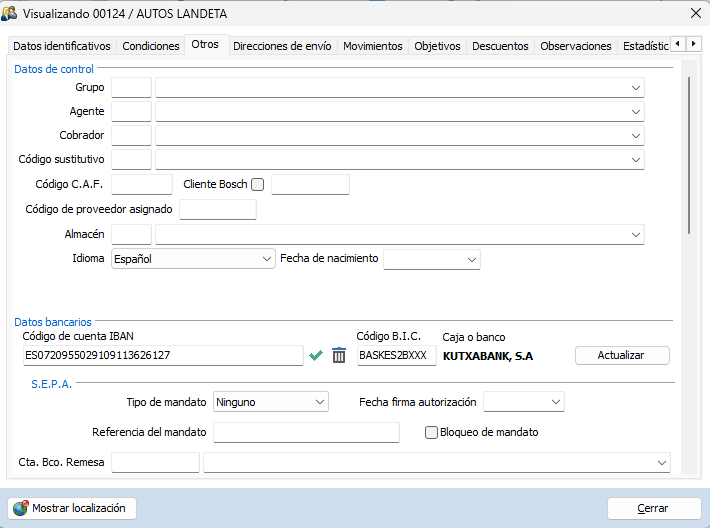Click the green IBAN validation checkmark icon

[x=316, y=355]
